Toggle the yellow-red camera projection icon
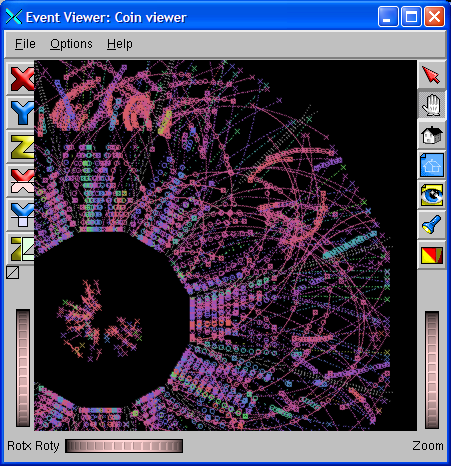 (x=431, y=255)
